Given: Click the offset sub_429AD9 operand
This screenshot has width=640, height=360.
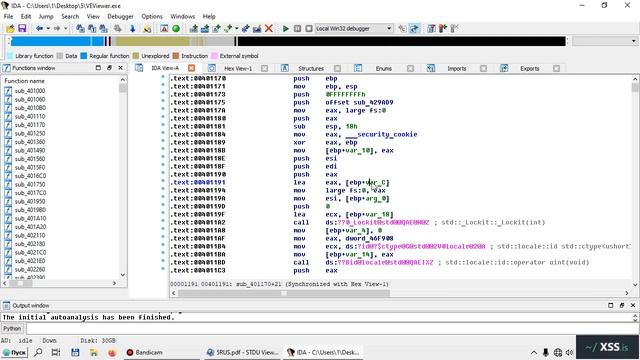Looking at the screenshot, I should tap(359, 102).
